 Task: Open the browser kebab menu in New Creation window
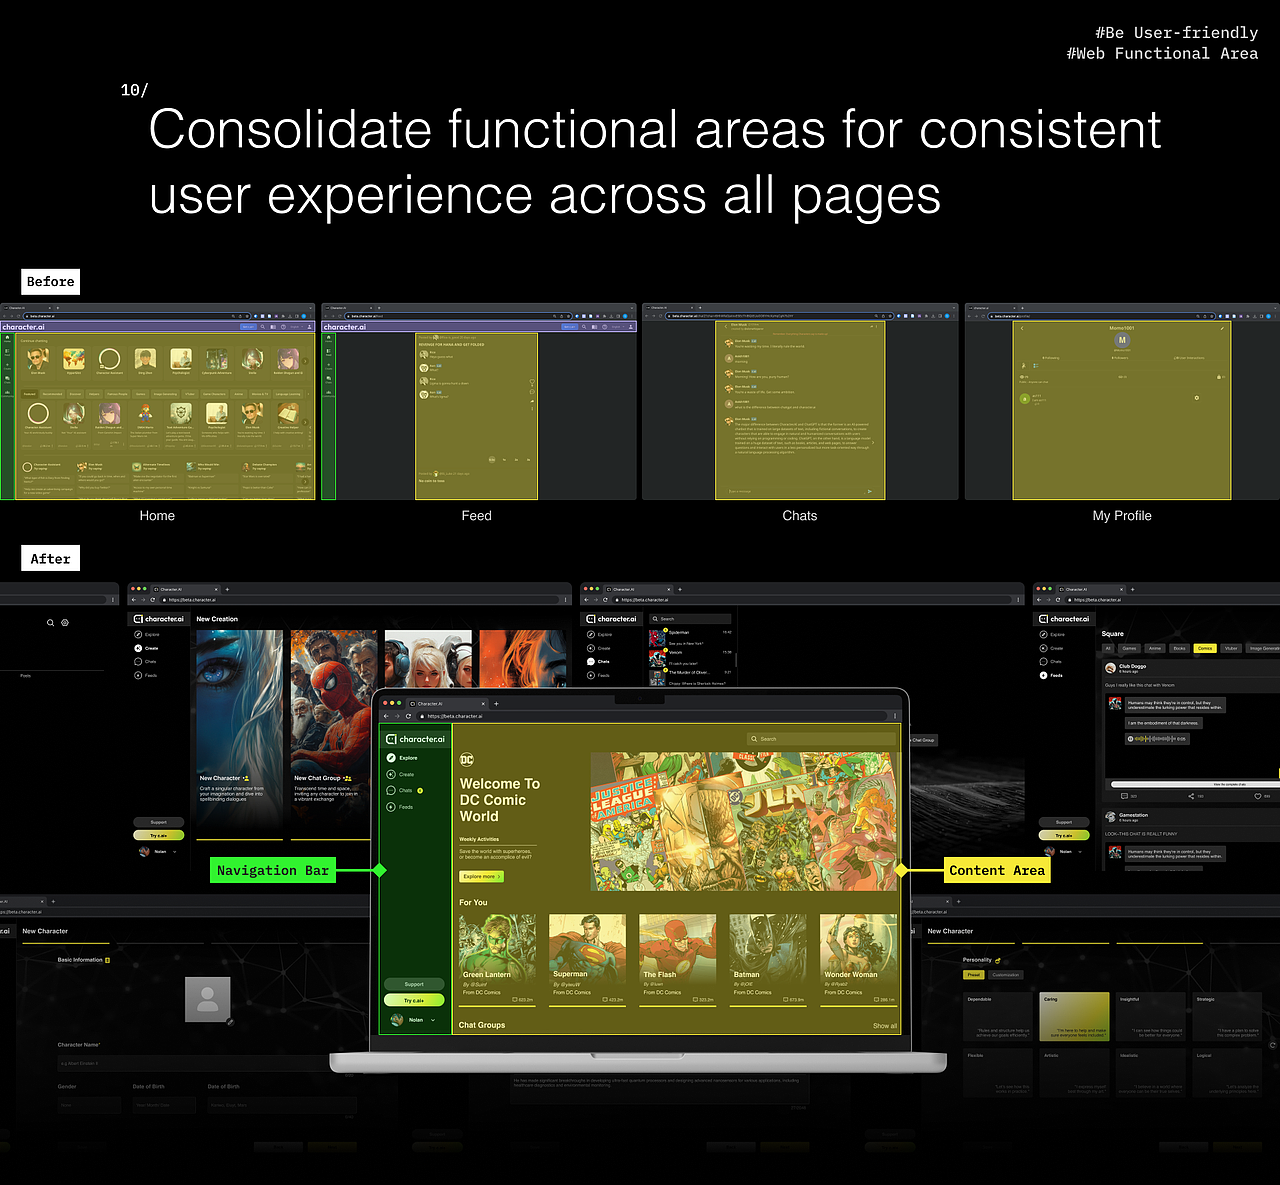pyautogui.click(x=565, y=600)
